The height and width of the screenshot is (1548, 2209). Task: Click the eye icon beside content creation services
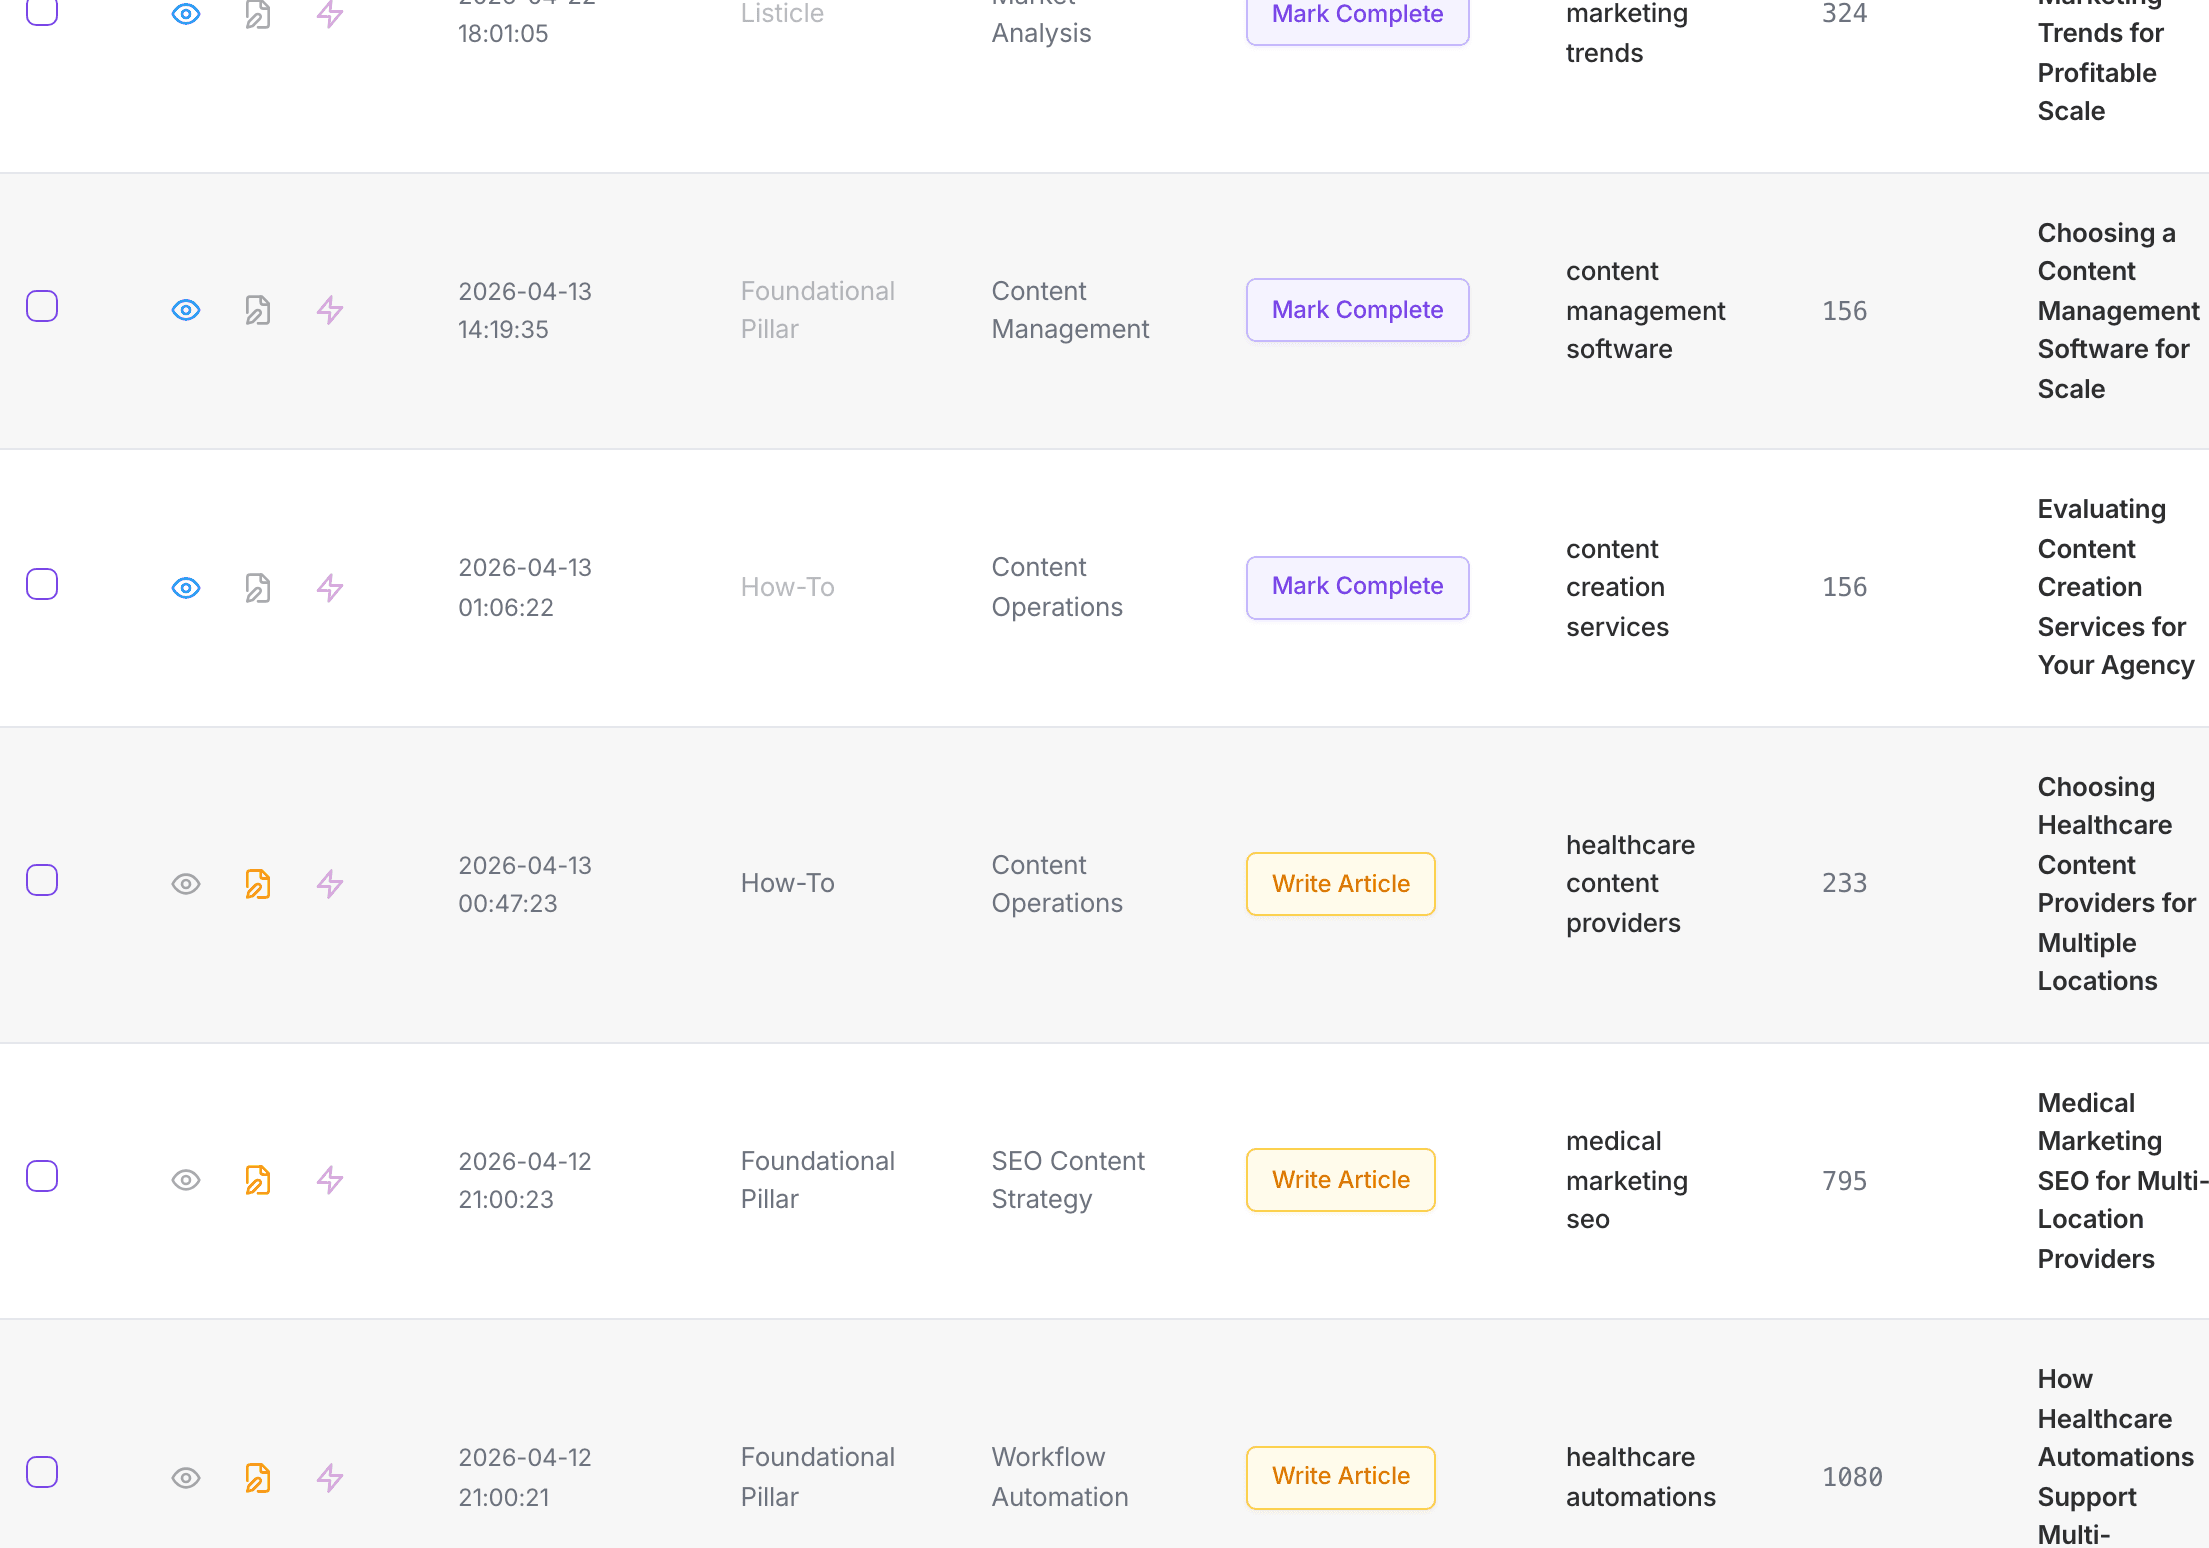click(x=186, y=588)
